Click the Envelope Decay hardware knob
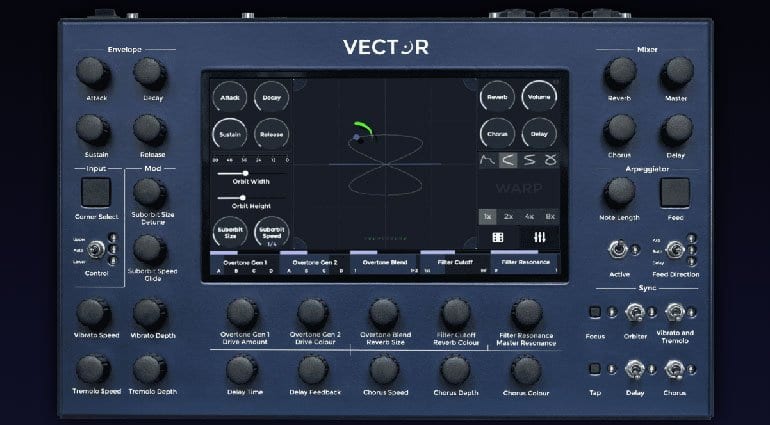 click(150, 73)
